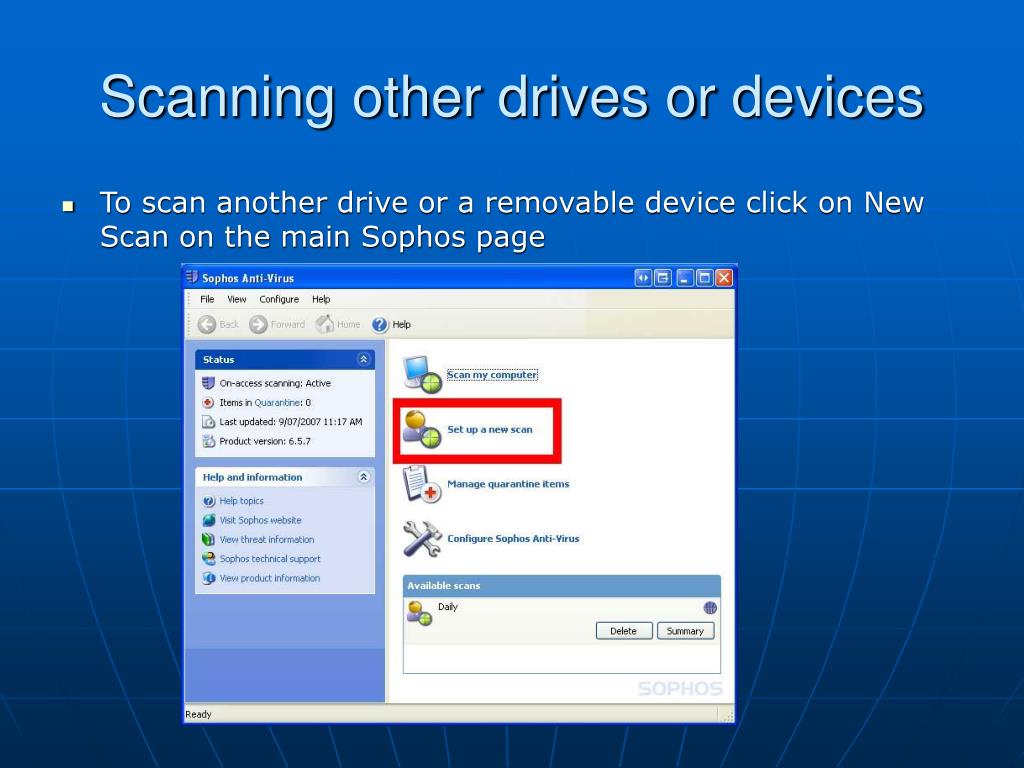Click the 'On-access scanning: Active' text
The image size is (1024, 768).
[275, 383]
